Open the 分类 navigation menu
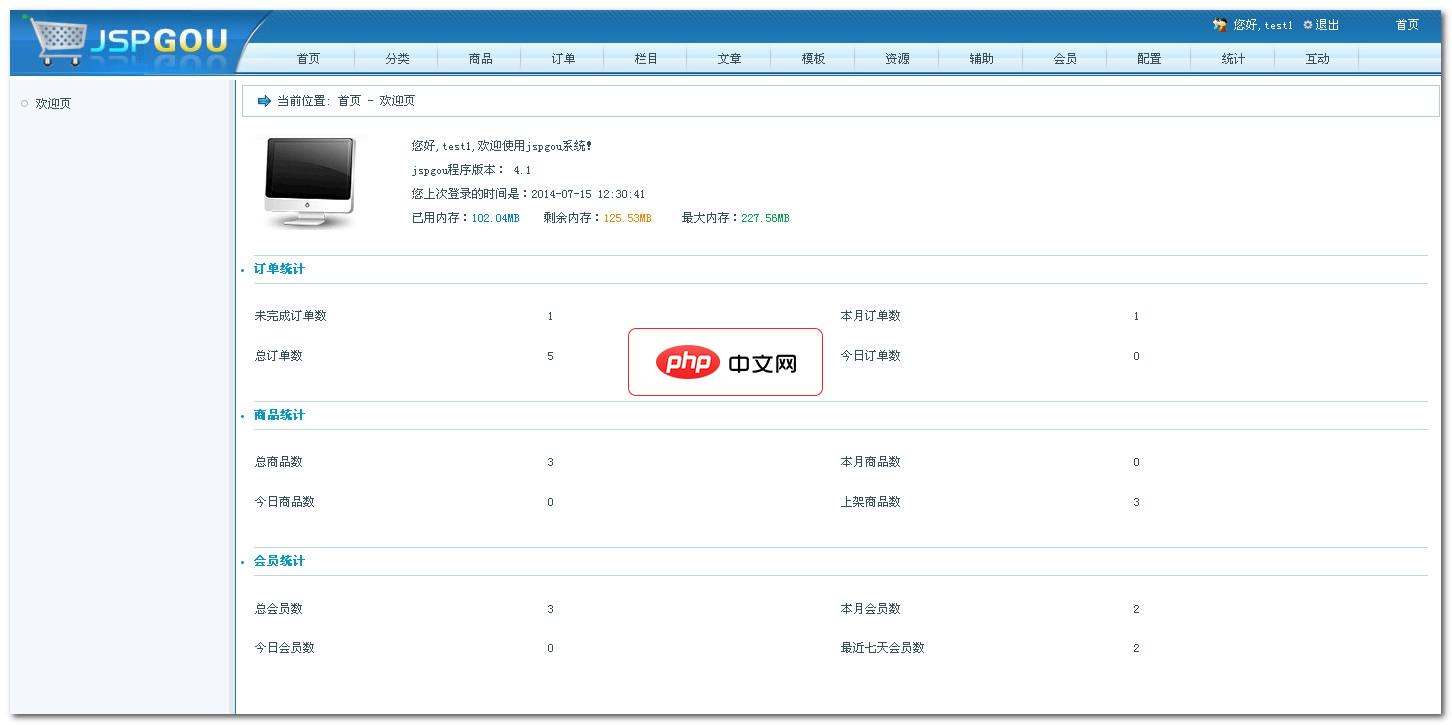 (x=397, y=58)
